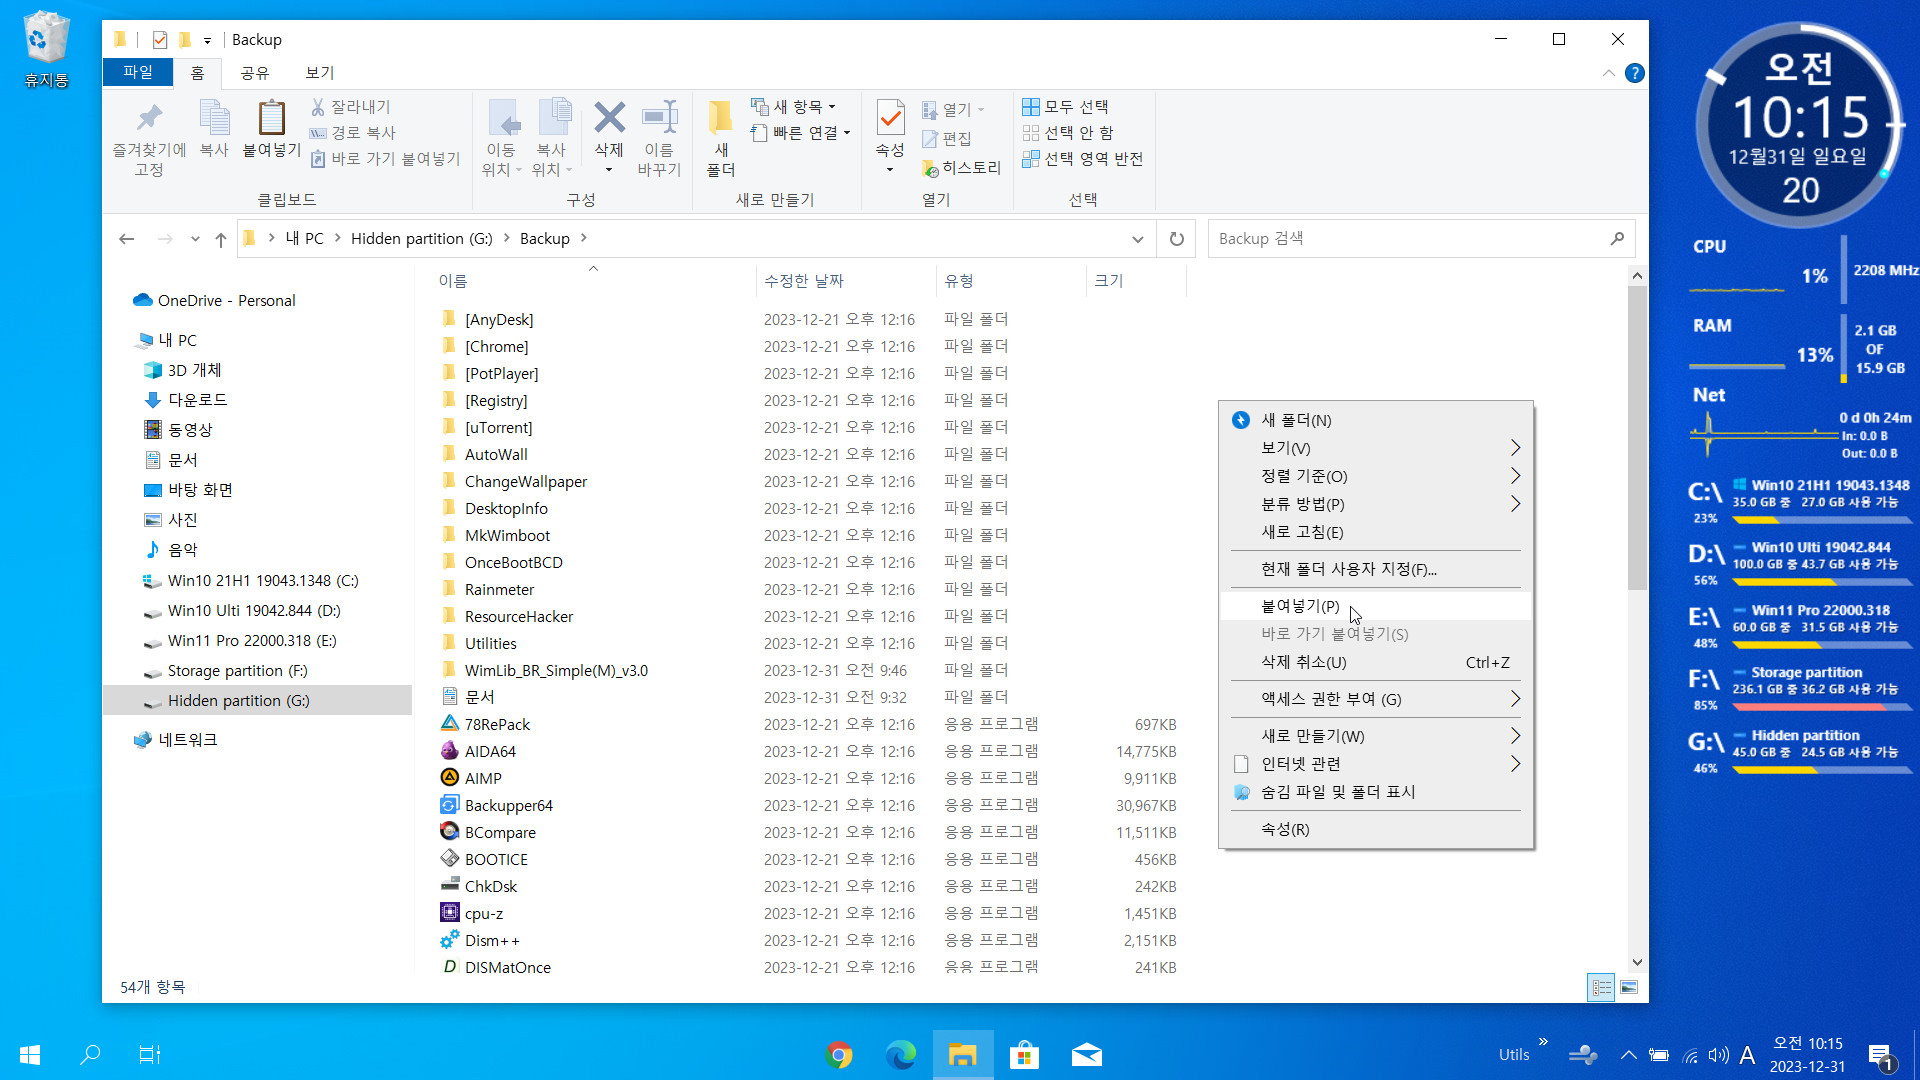Choose Show hidden files (숨김 파일 및 폴더 표시)
The width and height of the screenshot is (1920, 1080).
(x=1375, y=792)
